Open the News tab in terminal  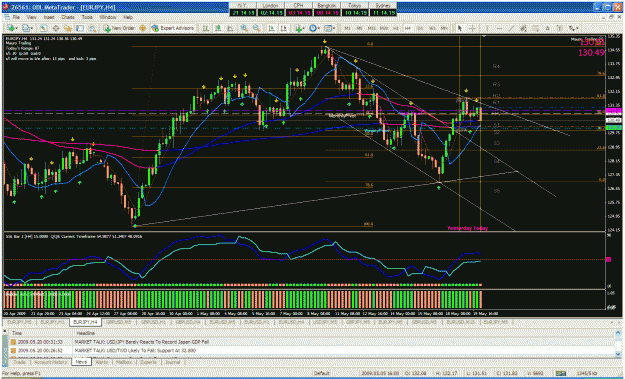pos(81,362)
